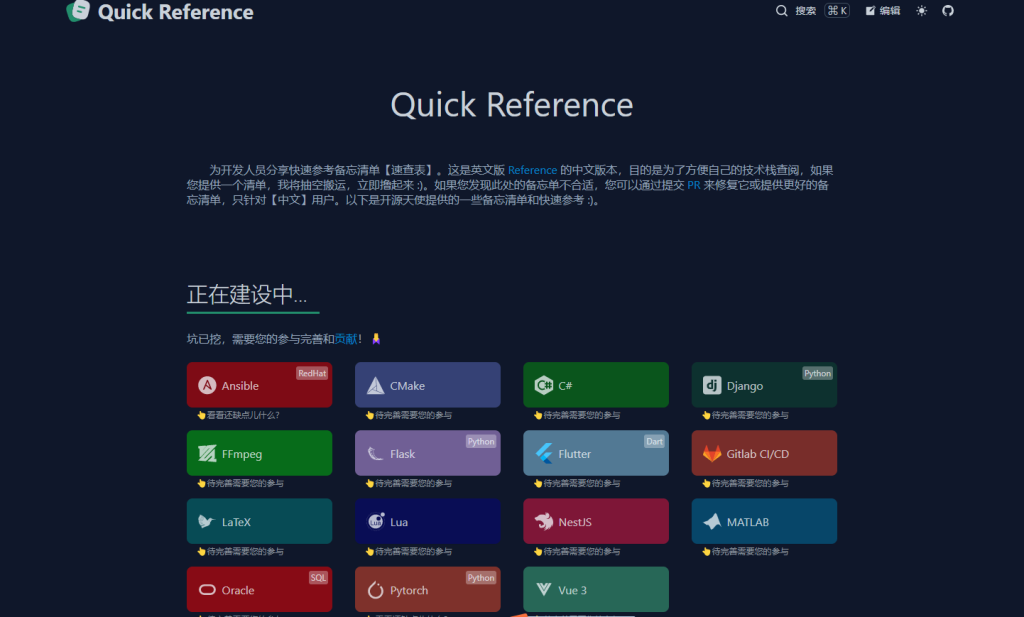This screenshot has height=617, width=1024.
Task: Open the blue Reference link in the intro
Action: point(532,170)
